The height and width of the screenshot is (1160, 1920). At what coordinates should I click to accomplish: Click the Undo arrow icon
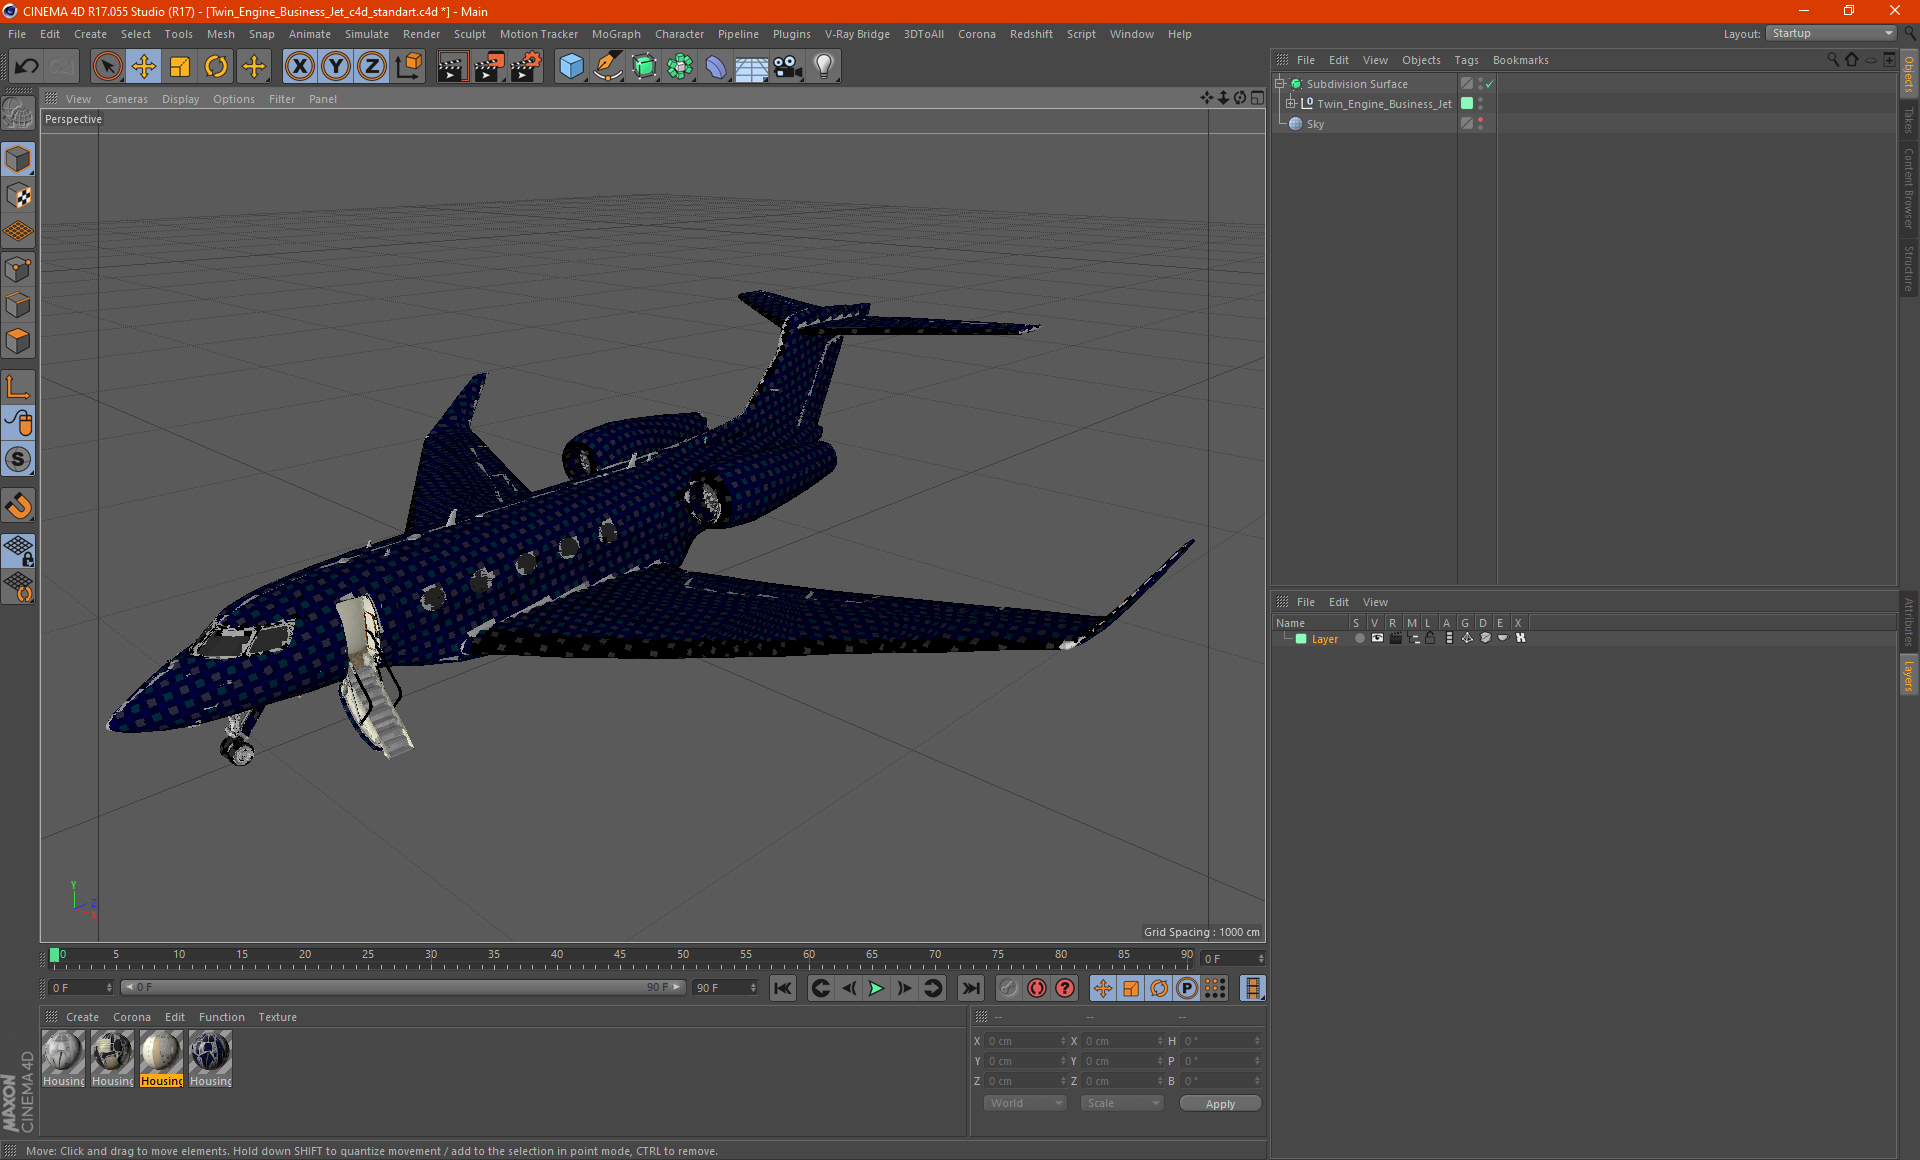click(x=26, y=67)
